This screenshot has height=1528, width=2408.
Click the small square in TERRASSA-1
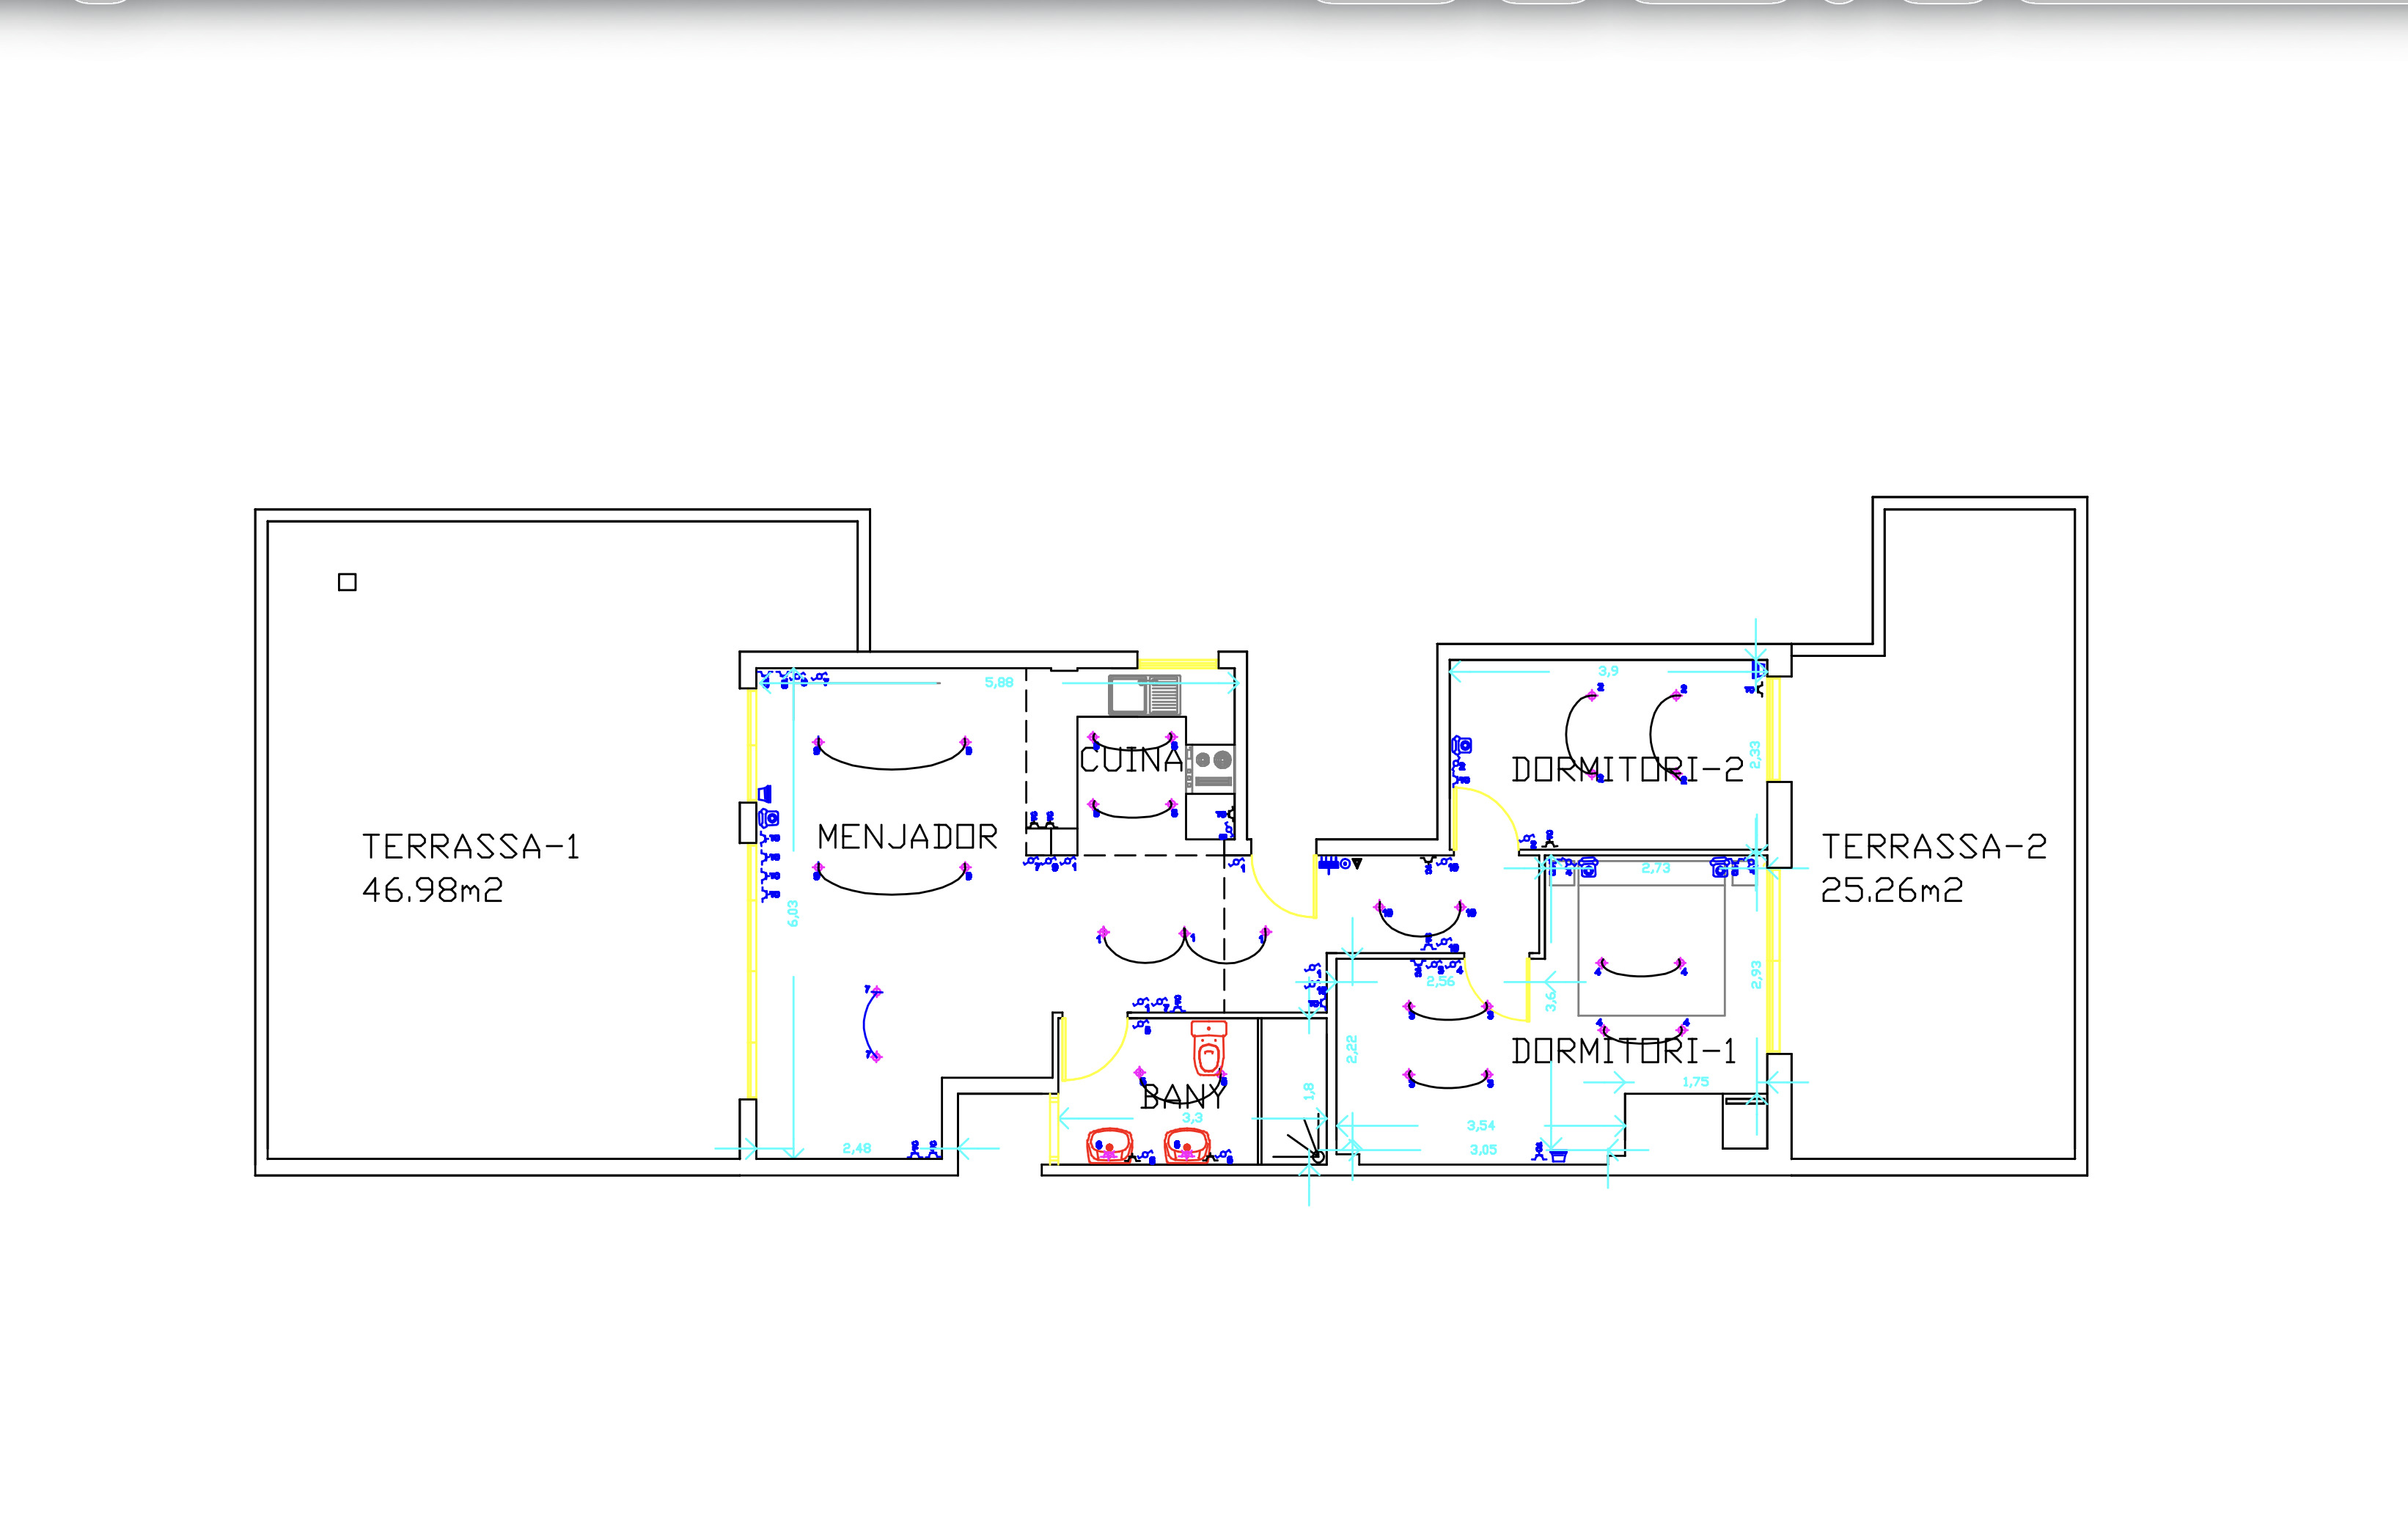347,582
